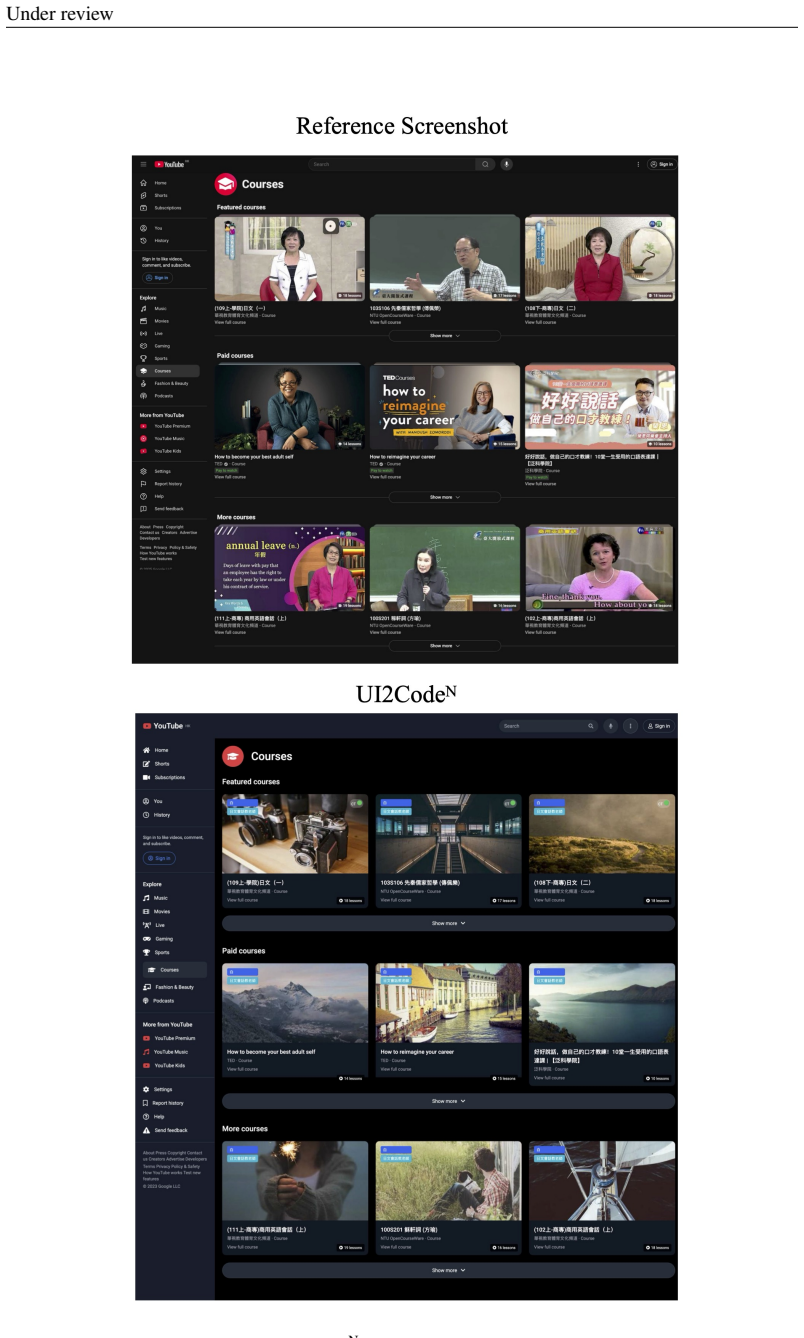Open the hamburger menu in the Reference Screenshot
The height and width of the screenshot is (1338, 804).
click(144, 164)
